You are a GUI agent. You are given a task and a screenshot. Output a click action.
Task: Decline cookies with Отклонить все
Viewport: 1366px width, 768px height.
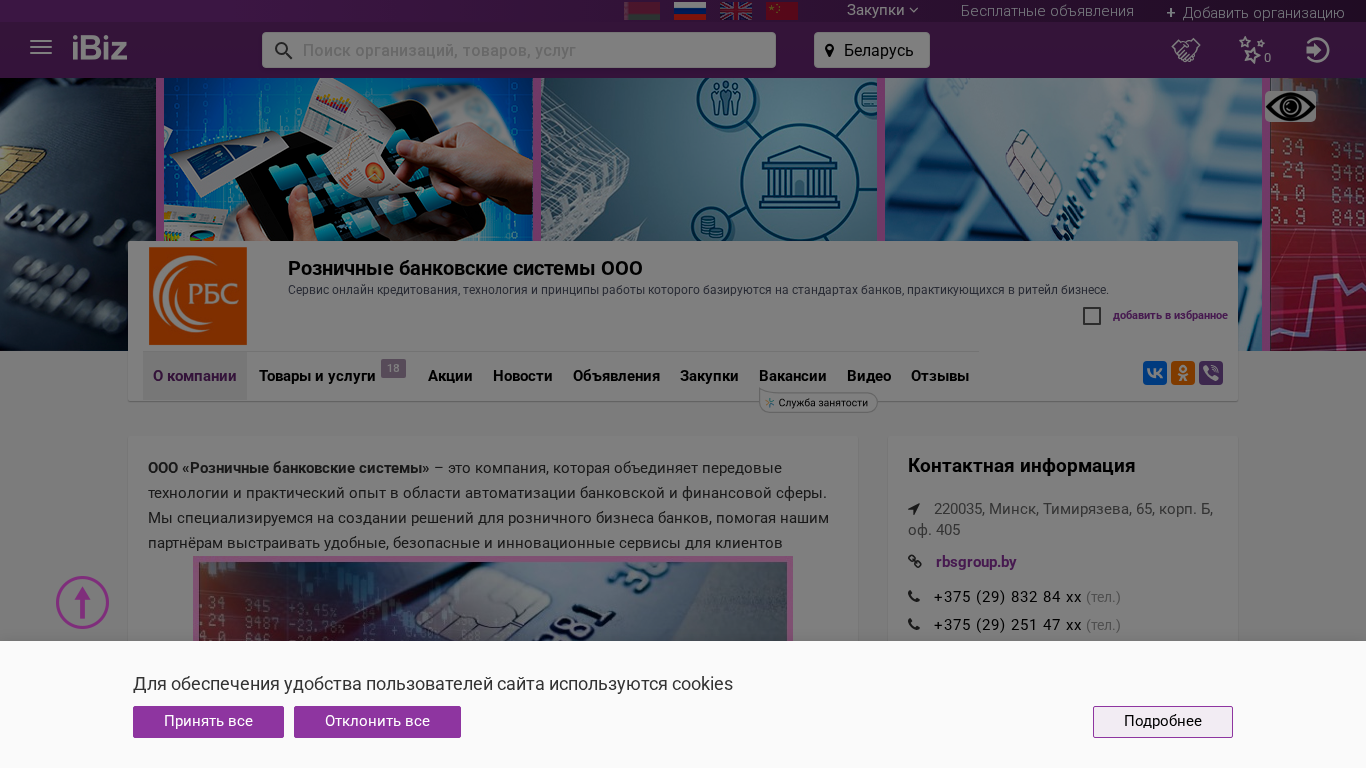[377, 722]
